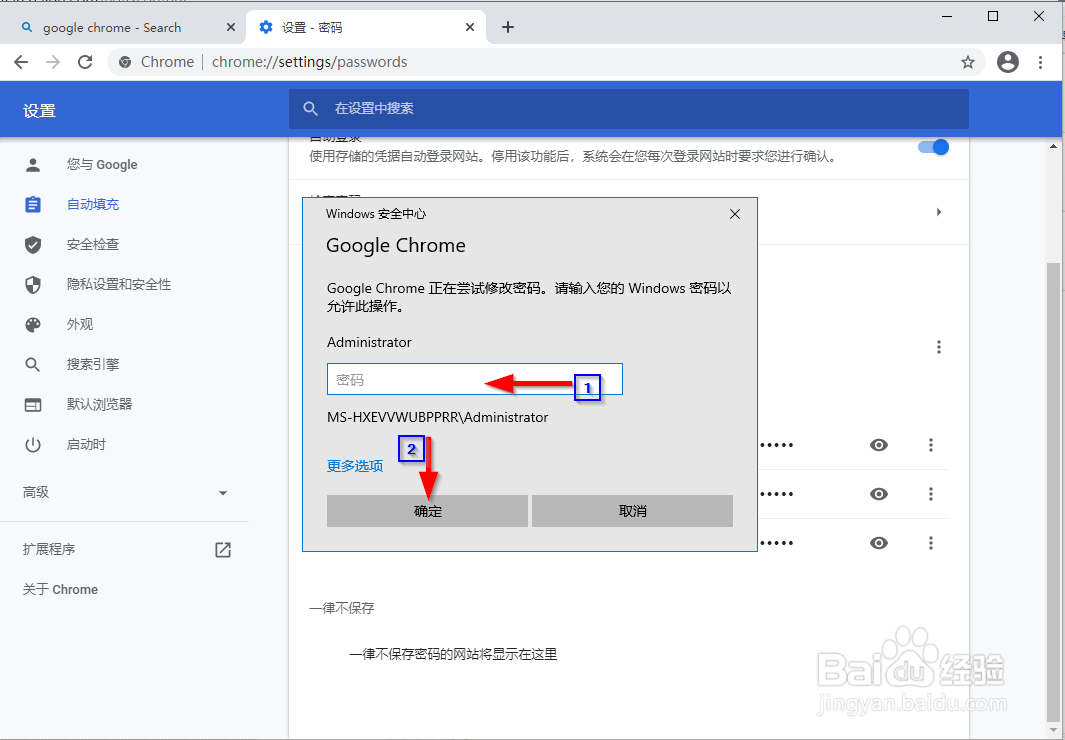The height and width of the screenshot is (740, 1065).
Task: Show password in second saved row
Action: coord(879,494)
